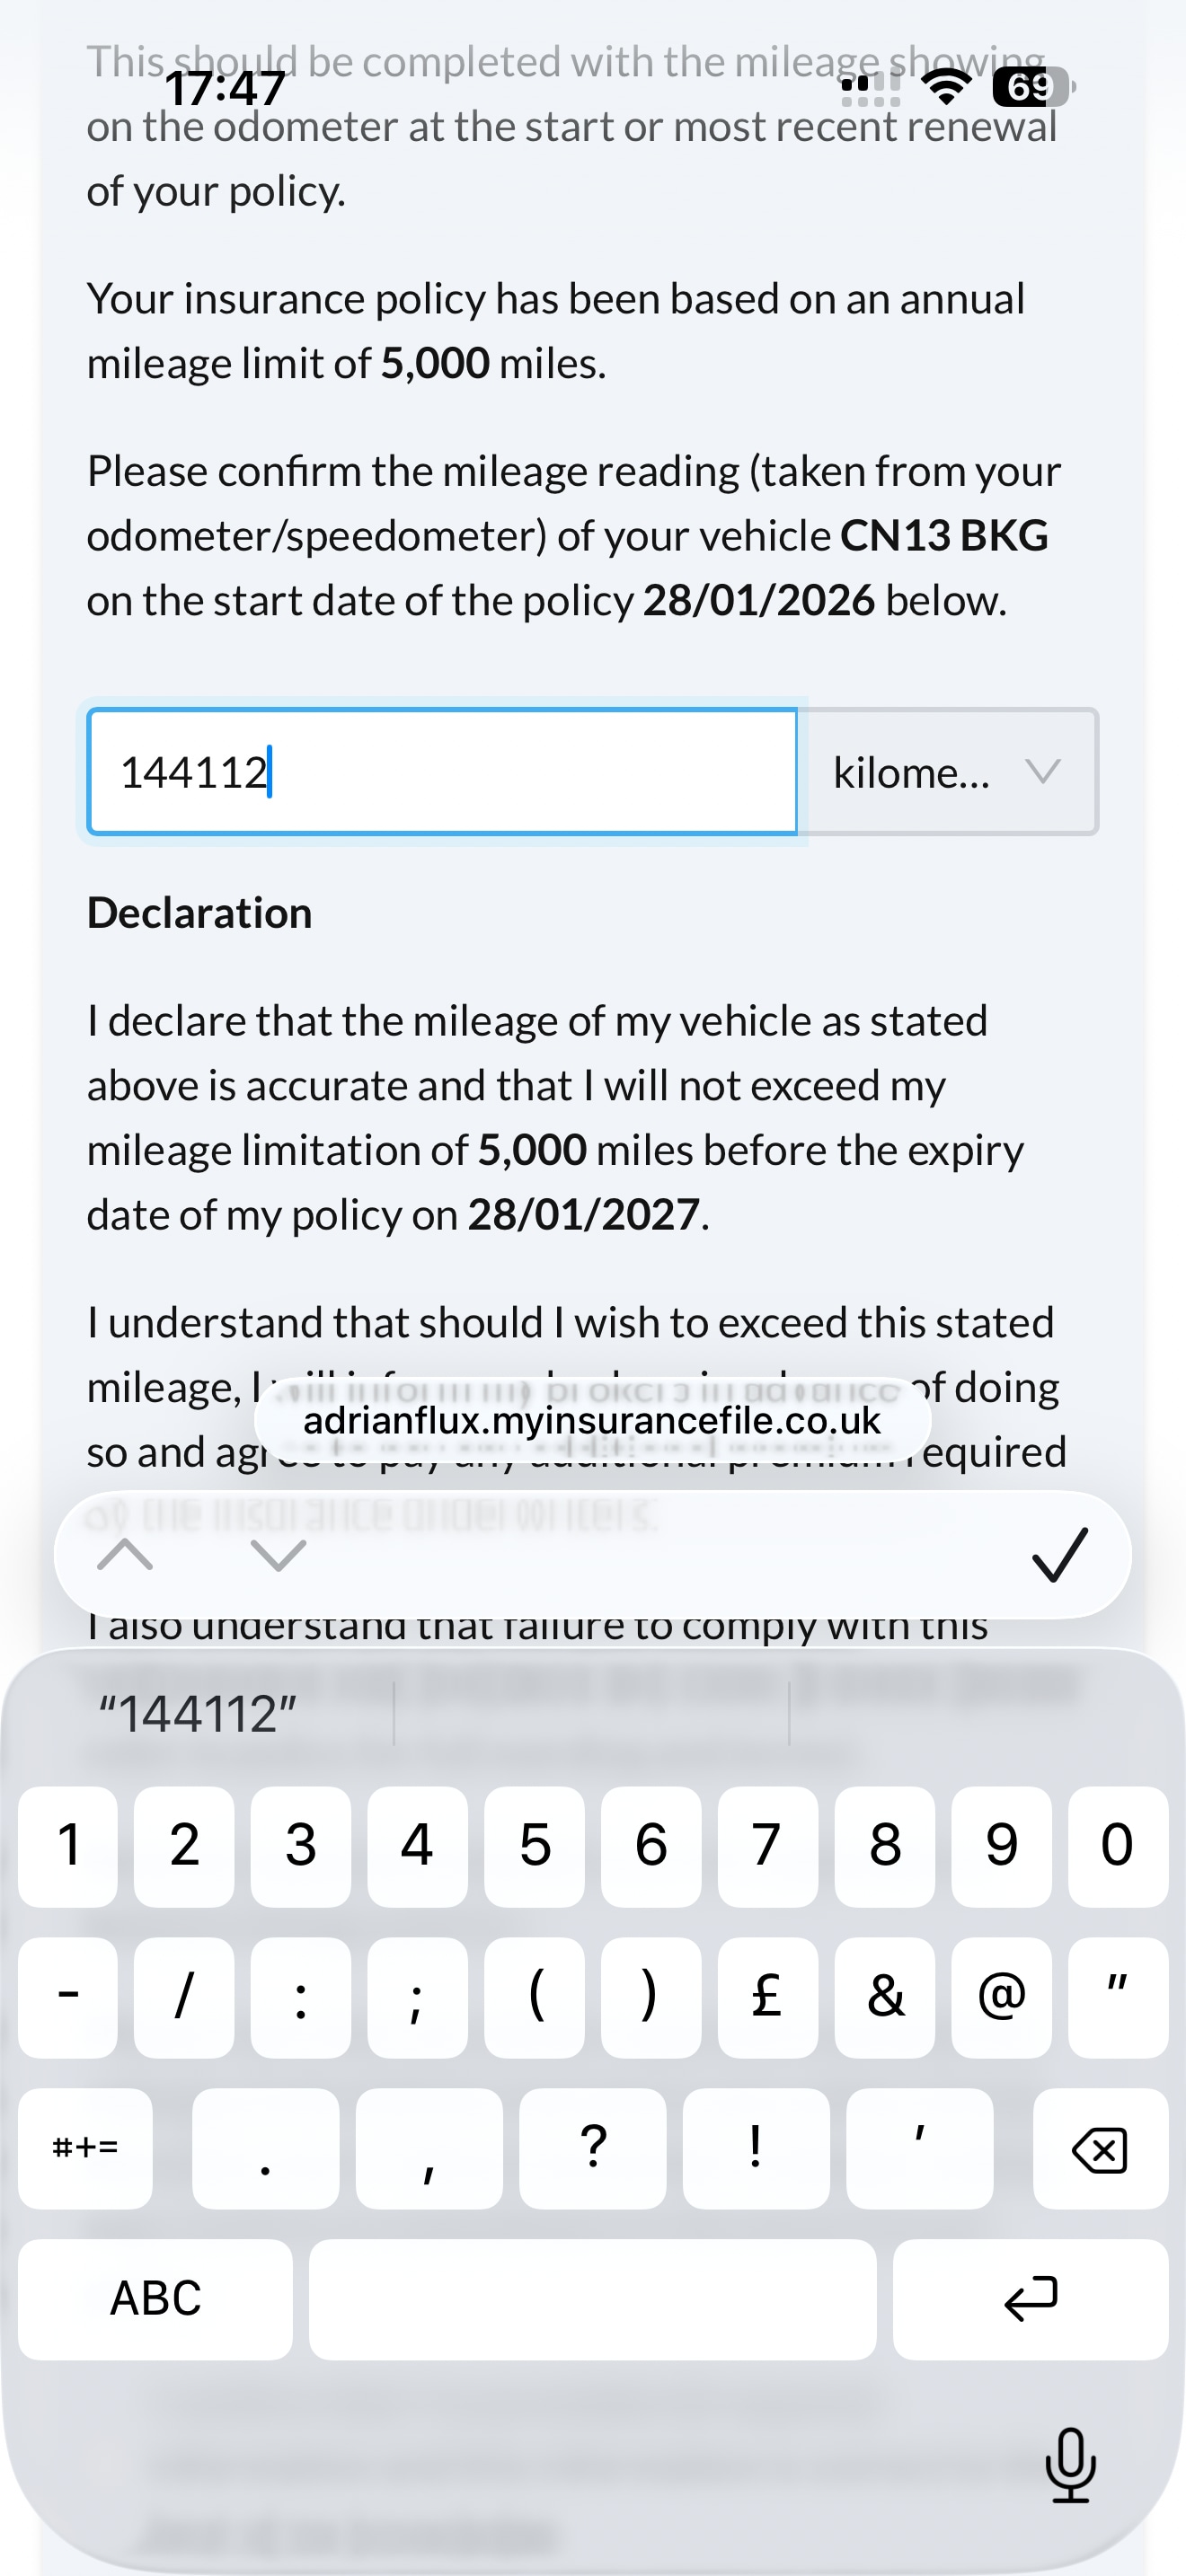Select the "144112" autocomplete suggestion

(198, 1714)
